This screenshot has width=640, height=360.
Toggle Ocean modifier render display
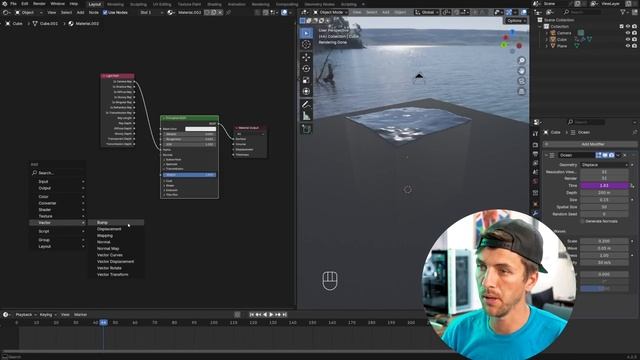[x=611, y=155]
